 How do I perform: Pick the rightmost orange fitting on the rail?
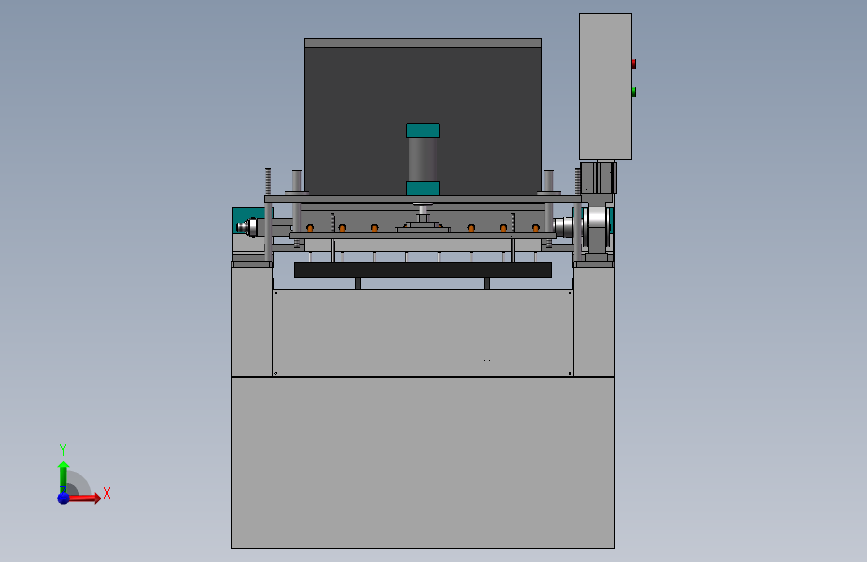[535, 228]
